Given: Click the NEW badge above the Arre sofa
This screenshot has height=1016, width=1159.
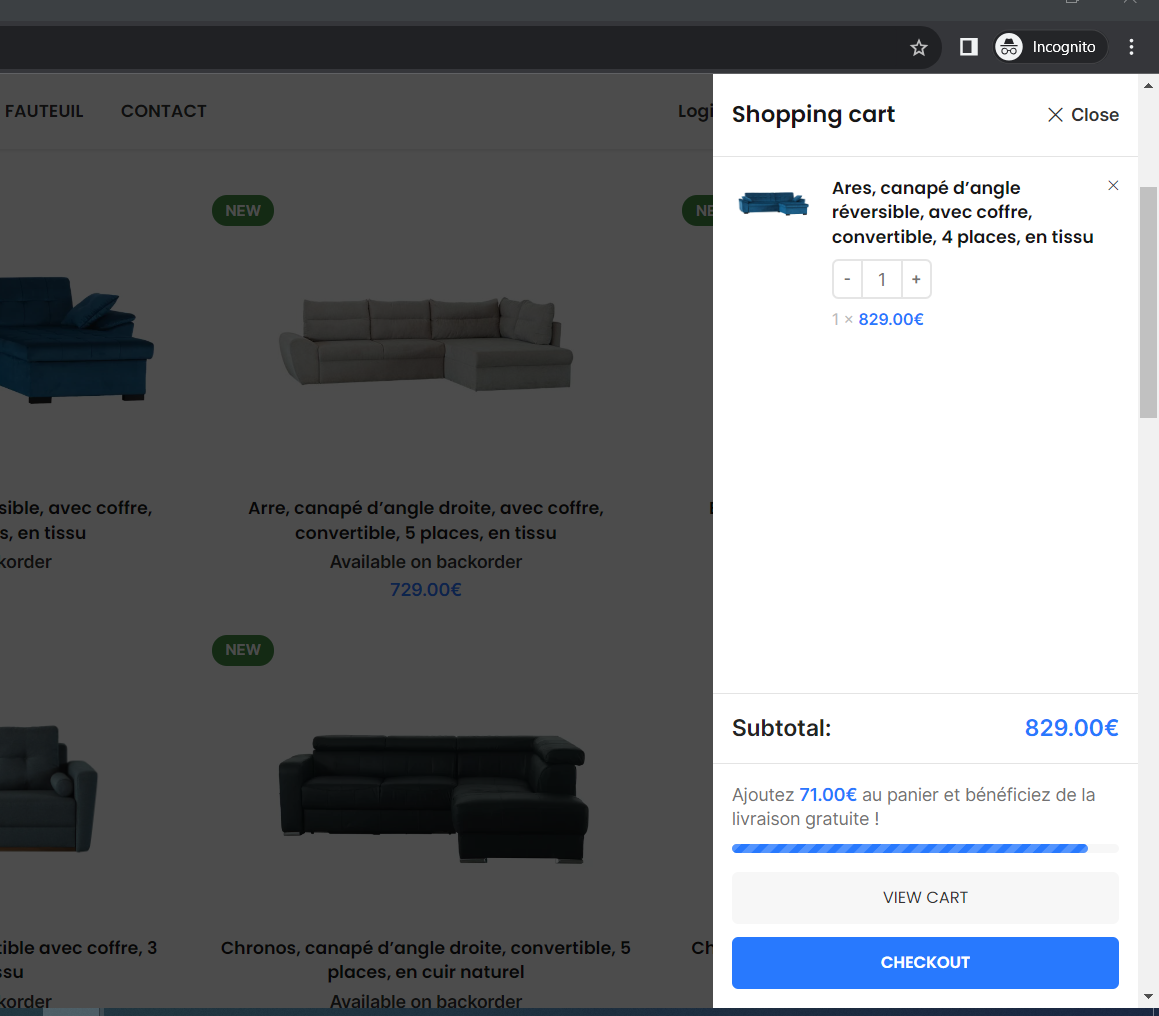Looking at the screenshot, I should click(242, 211).
